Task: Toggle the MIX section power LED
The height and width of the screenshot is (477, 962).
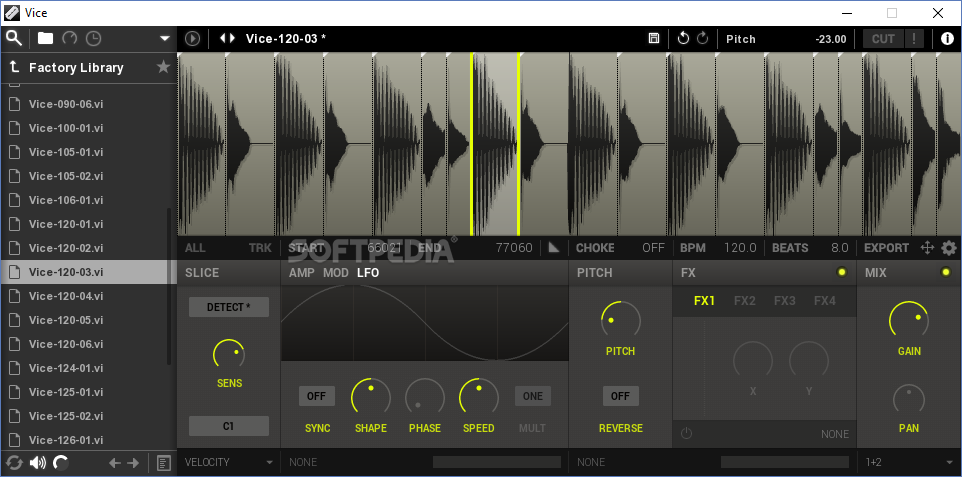Action: tap(945, 272)
